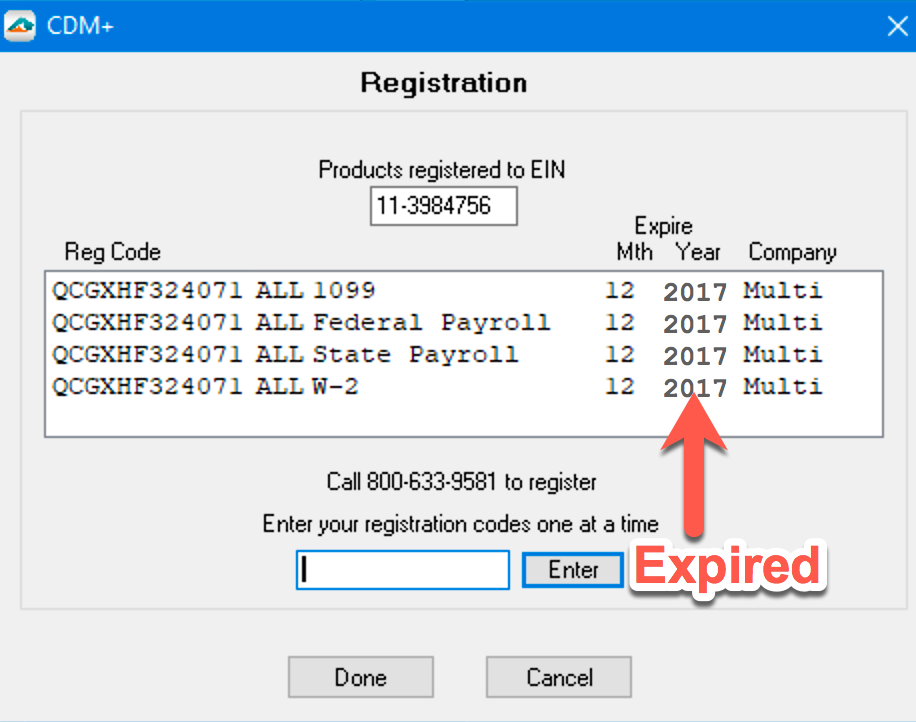Viewport: 916px width, 722px height.
Task: Click the red Expired annotation label
Action: click(728, 567)
